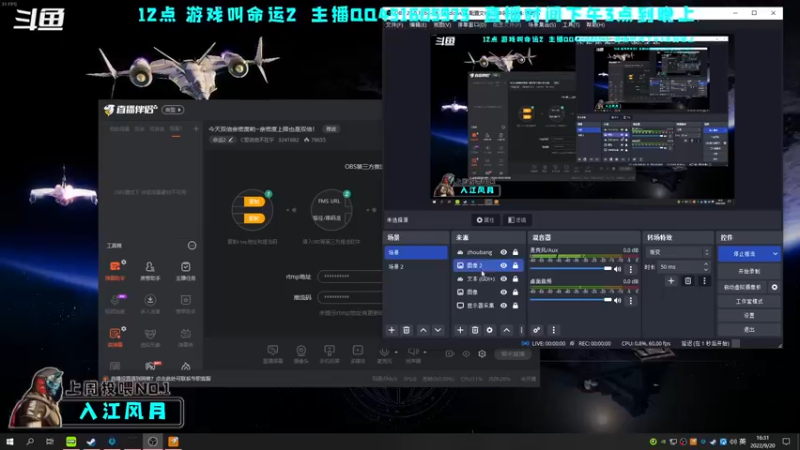Click 开始录制 button in OBS controls
This screenshot has width=800, height=450.
point(749,271)
